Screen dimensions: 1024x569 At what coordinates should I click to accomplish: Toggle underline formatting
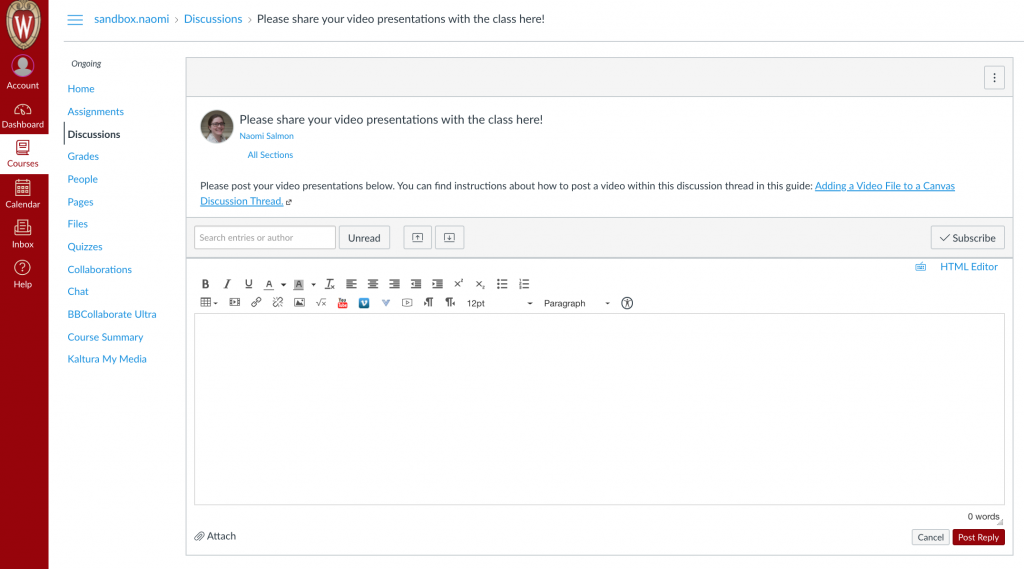(x=248, y=284)
